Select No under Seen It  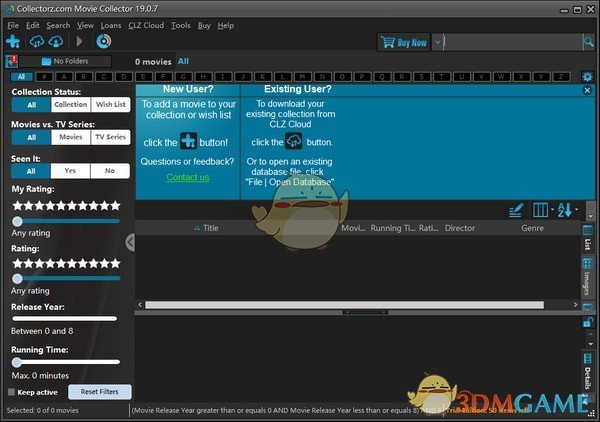click(110, 171)
